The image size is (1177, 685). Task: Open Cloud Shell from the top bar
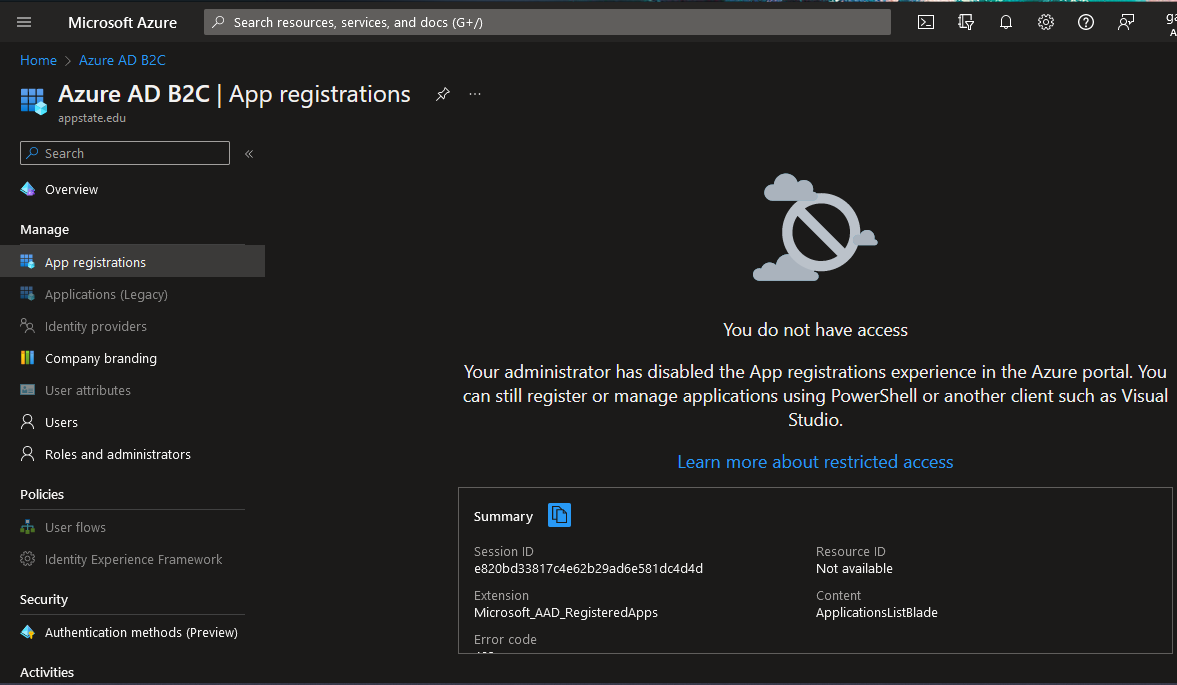click(926, 23)
